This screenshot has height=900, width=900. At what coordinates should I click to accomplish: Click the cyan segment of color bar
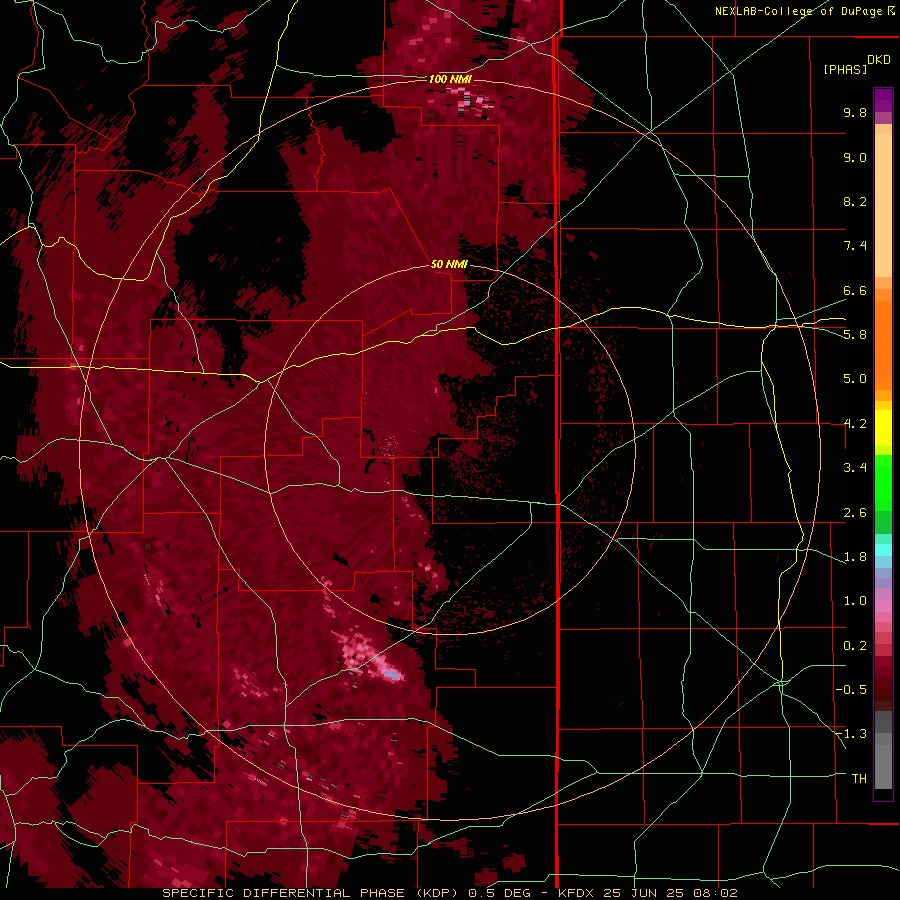(x=883, y=550)
